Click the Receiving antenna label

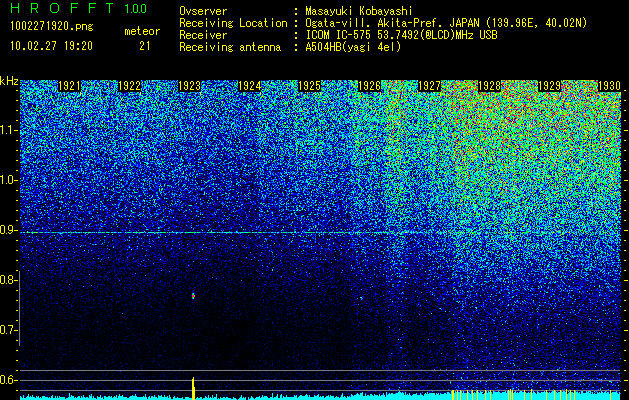(x=230, y=47)
